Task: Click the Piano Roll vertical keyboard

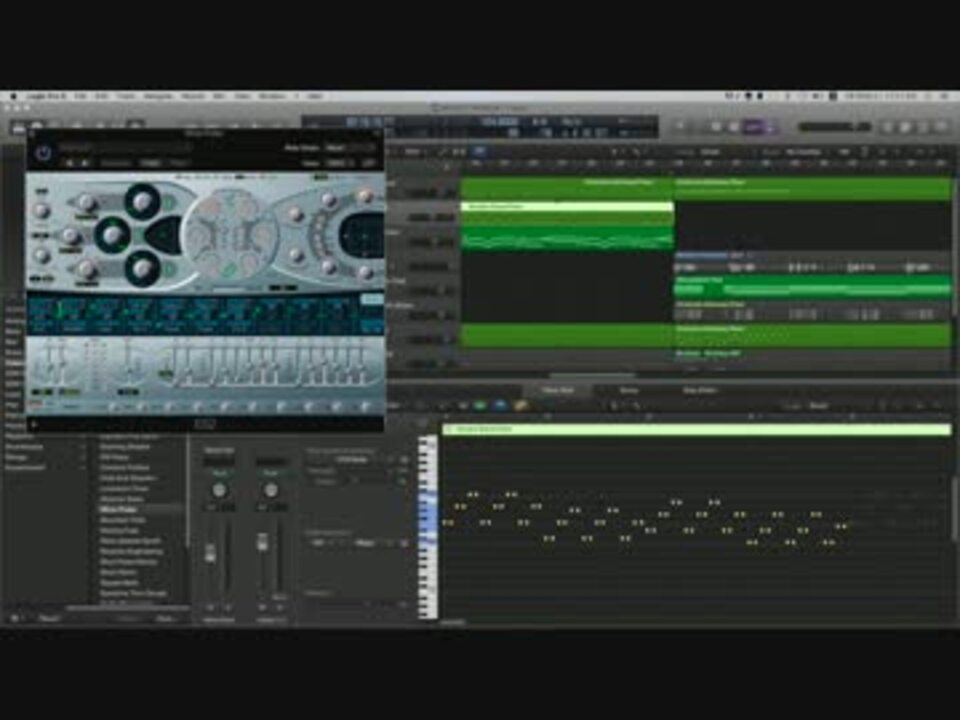Action: [x=427, y=527]
